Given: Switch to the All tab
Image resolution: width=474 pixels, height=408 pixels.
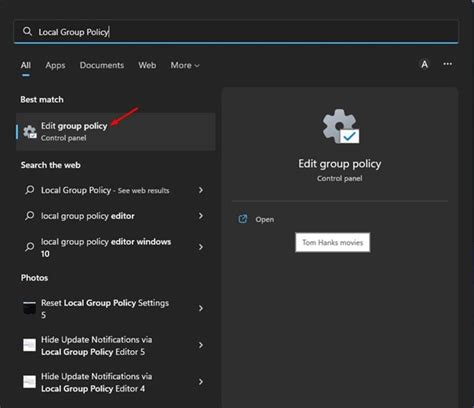Looking at the screenshot, I should pyautogui.click(x=26, y=65).
